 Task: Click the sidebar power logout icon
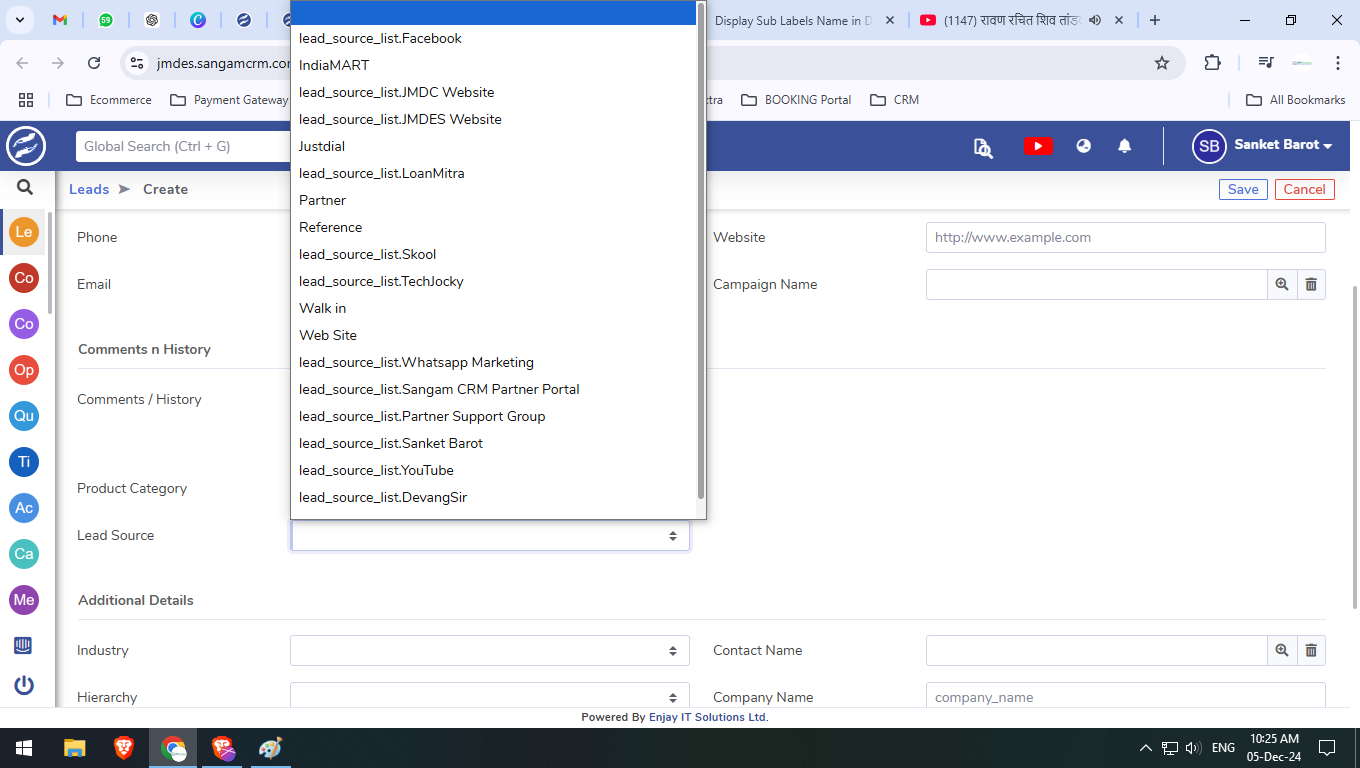click(x=24, y=686)
